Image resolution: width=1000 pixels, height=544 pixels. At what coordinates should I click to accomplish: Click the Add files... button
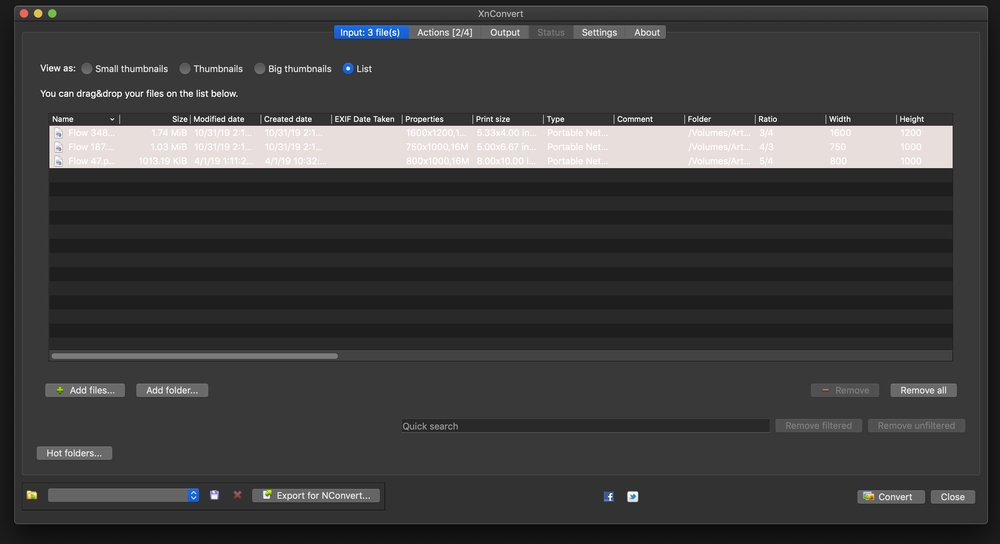(85, 390)
